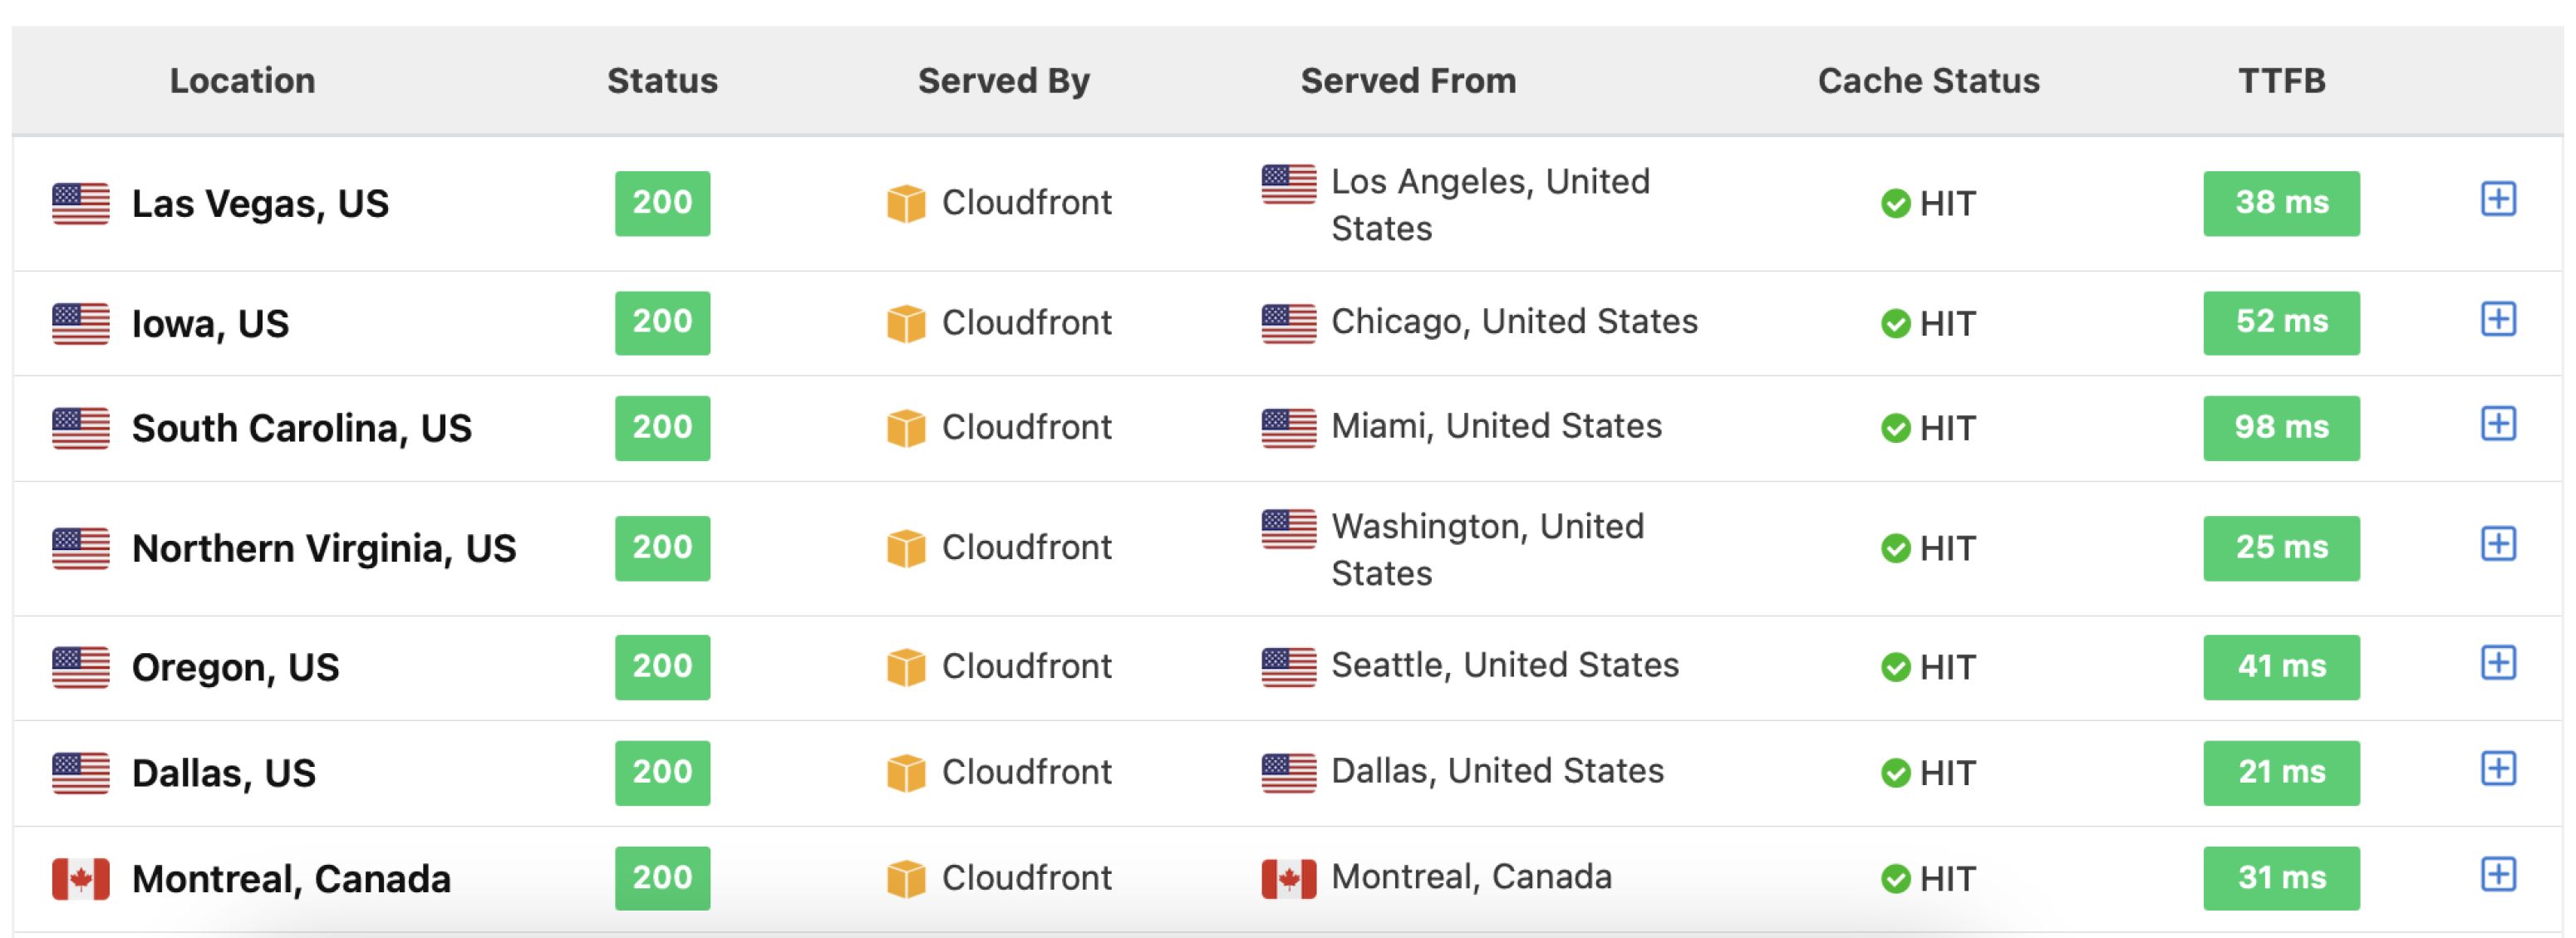Click the Cloudfront box icon for Las Vegas
Screen dimensions: 2576x938
pos(906,204)
